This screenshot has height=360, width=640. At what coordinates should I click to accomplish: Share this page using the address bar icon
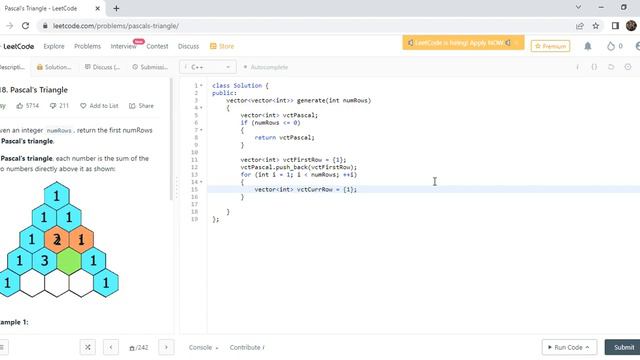click(x=580, y=26)
